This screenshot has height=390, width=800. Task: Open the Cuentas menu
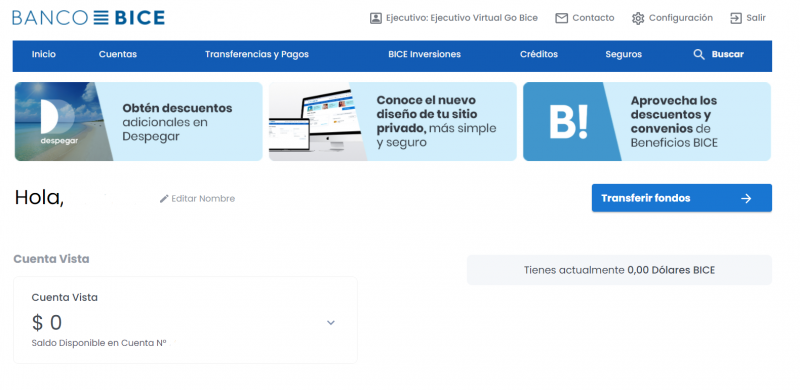118,54
